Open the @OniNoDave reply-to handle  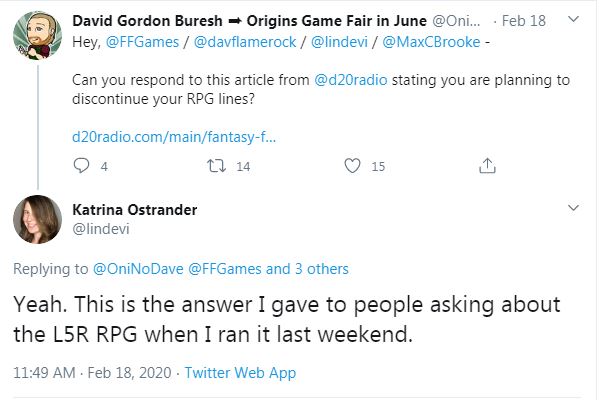click(138, 269)
